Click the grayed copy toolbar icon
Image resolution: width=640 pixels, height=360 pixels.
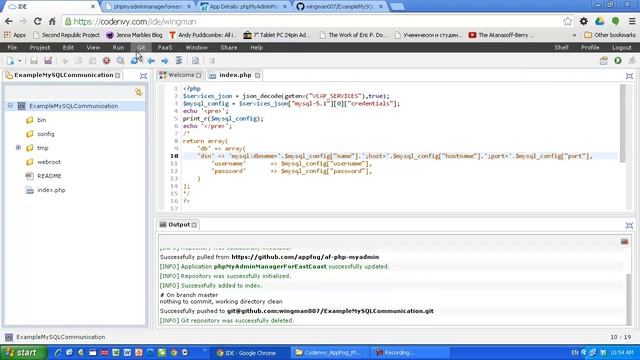point(78,61)
